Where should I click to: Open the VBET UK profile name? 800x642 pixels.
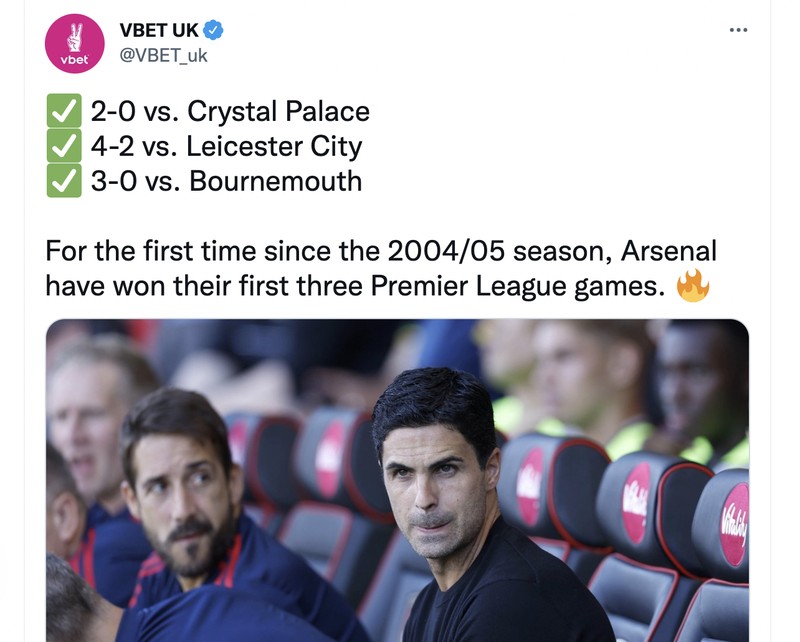[x=158, y=27]
